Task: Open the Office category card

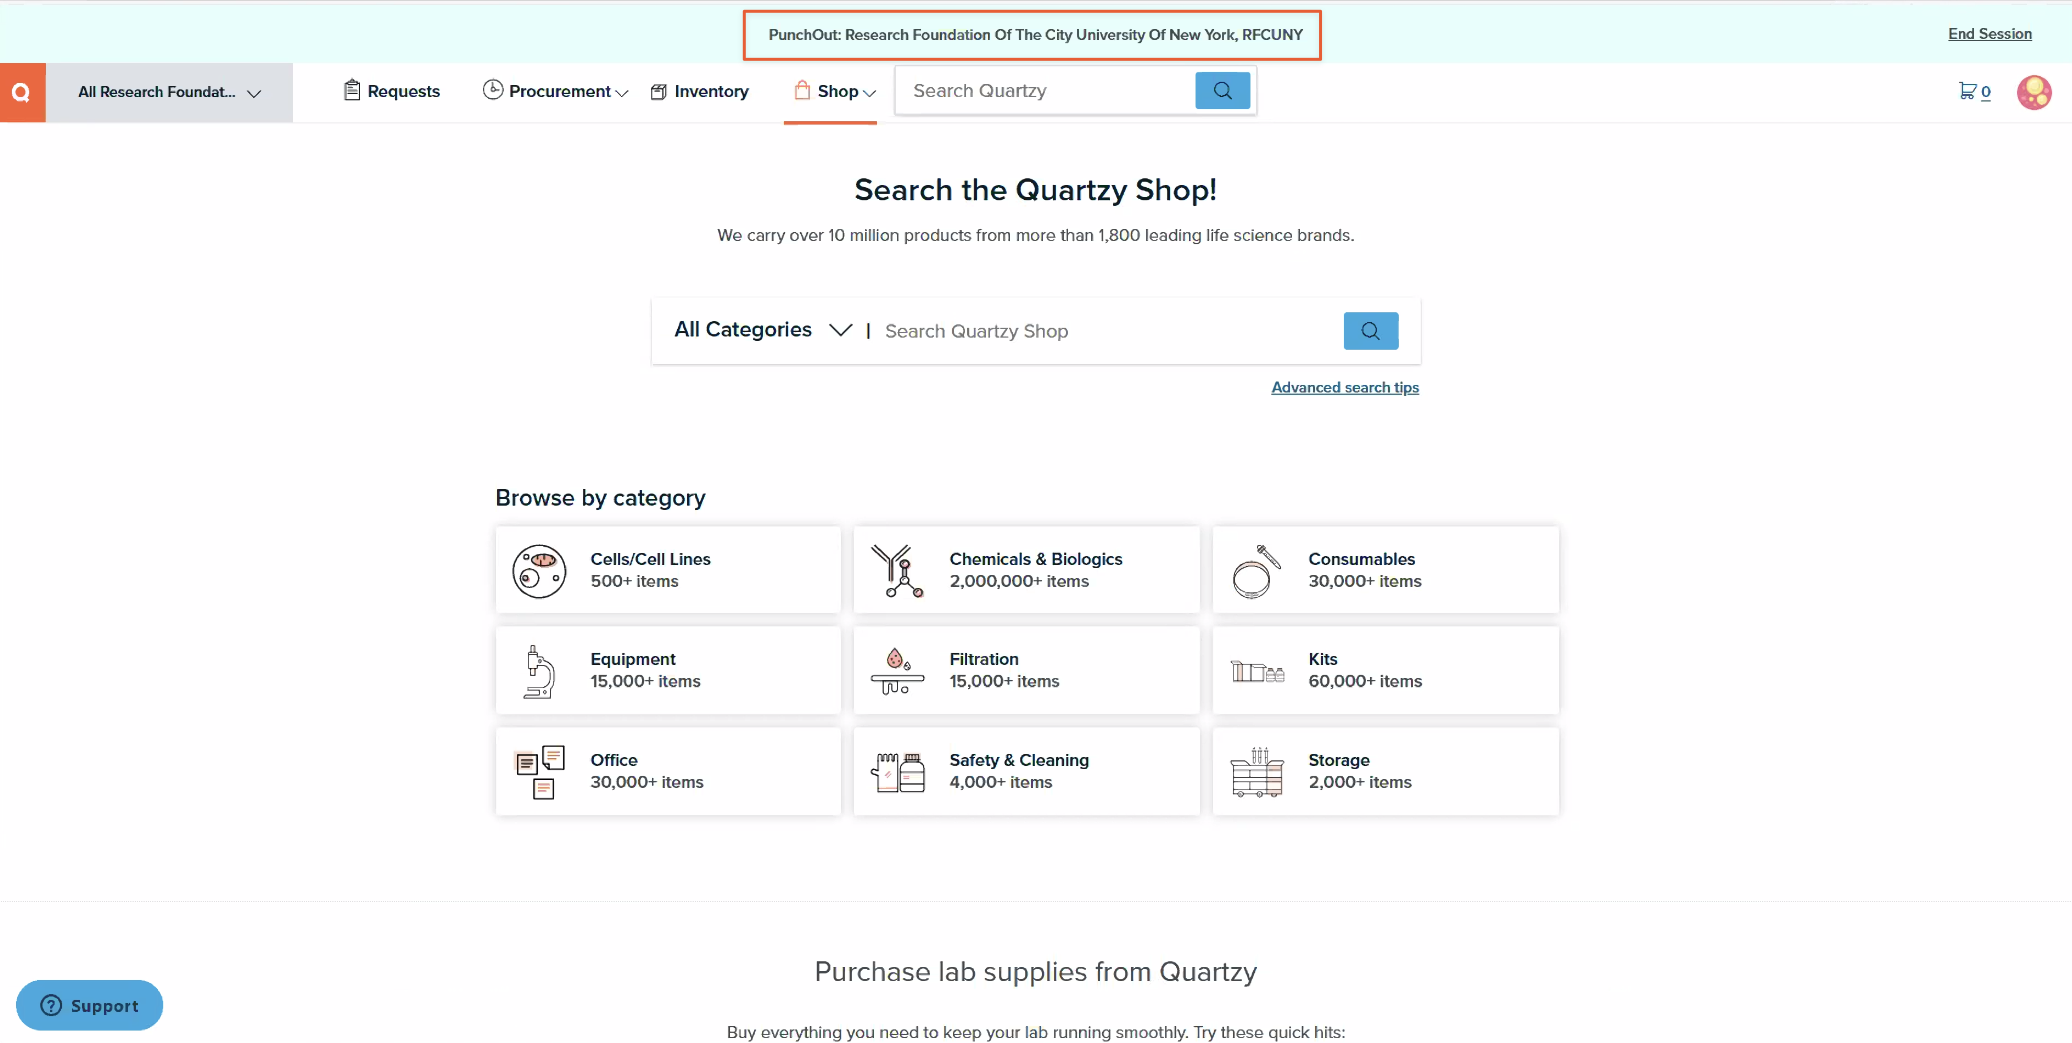Action: point(668,771)
